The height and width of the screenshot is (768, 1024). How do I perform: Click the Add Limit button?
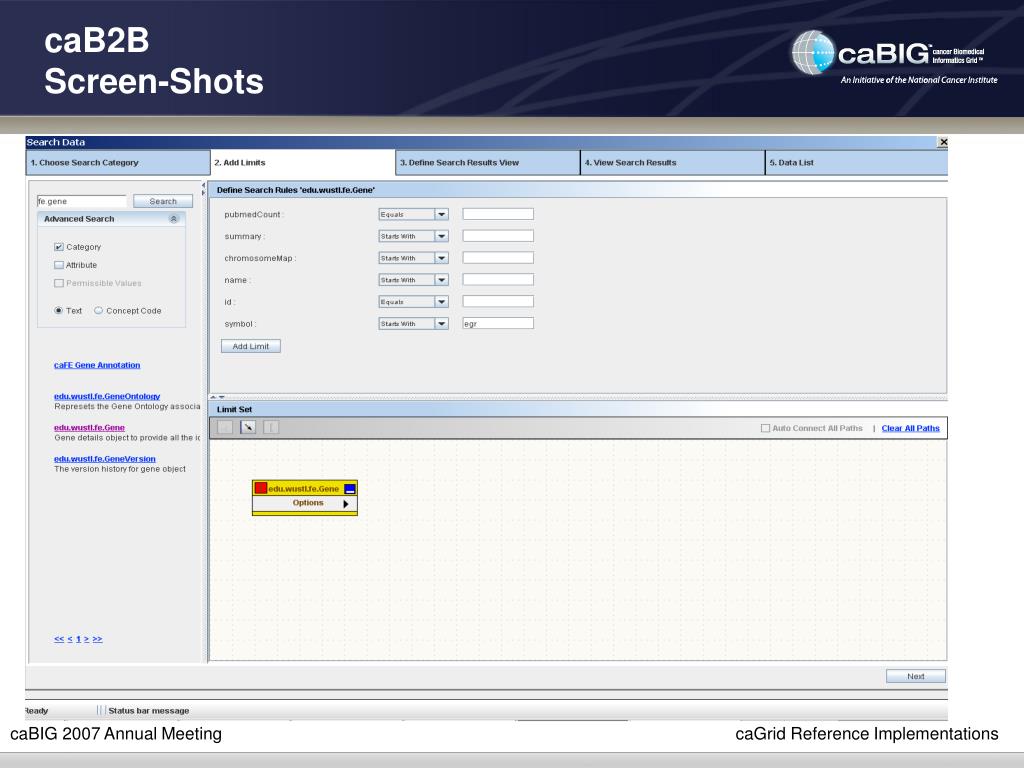pyautogui.click(x=251, y=346)
